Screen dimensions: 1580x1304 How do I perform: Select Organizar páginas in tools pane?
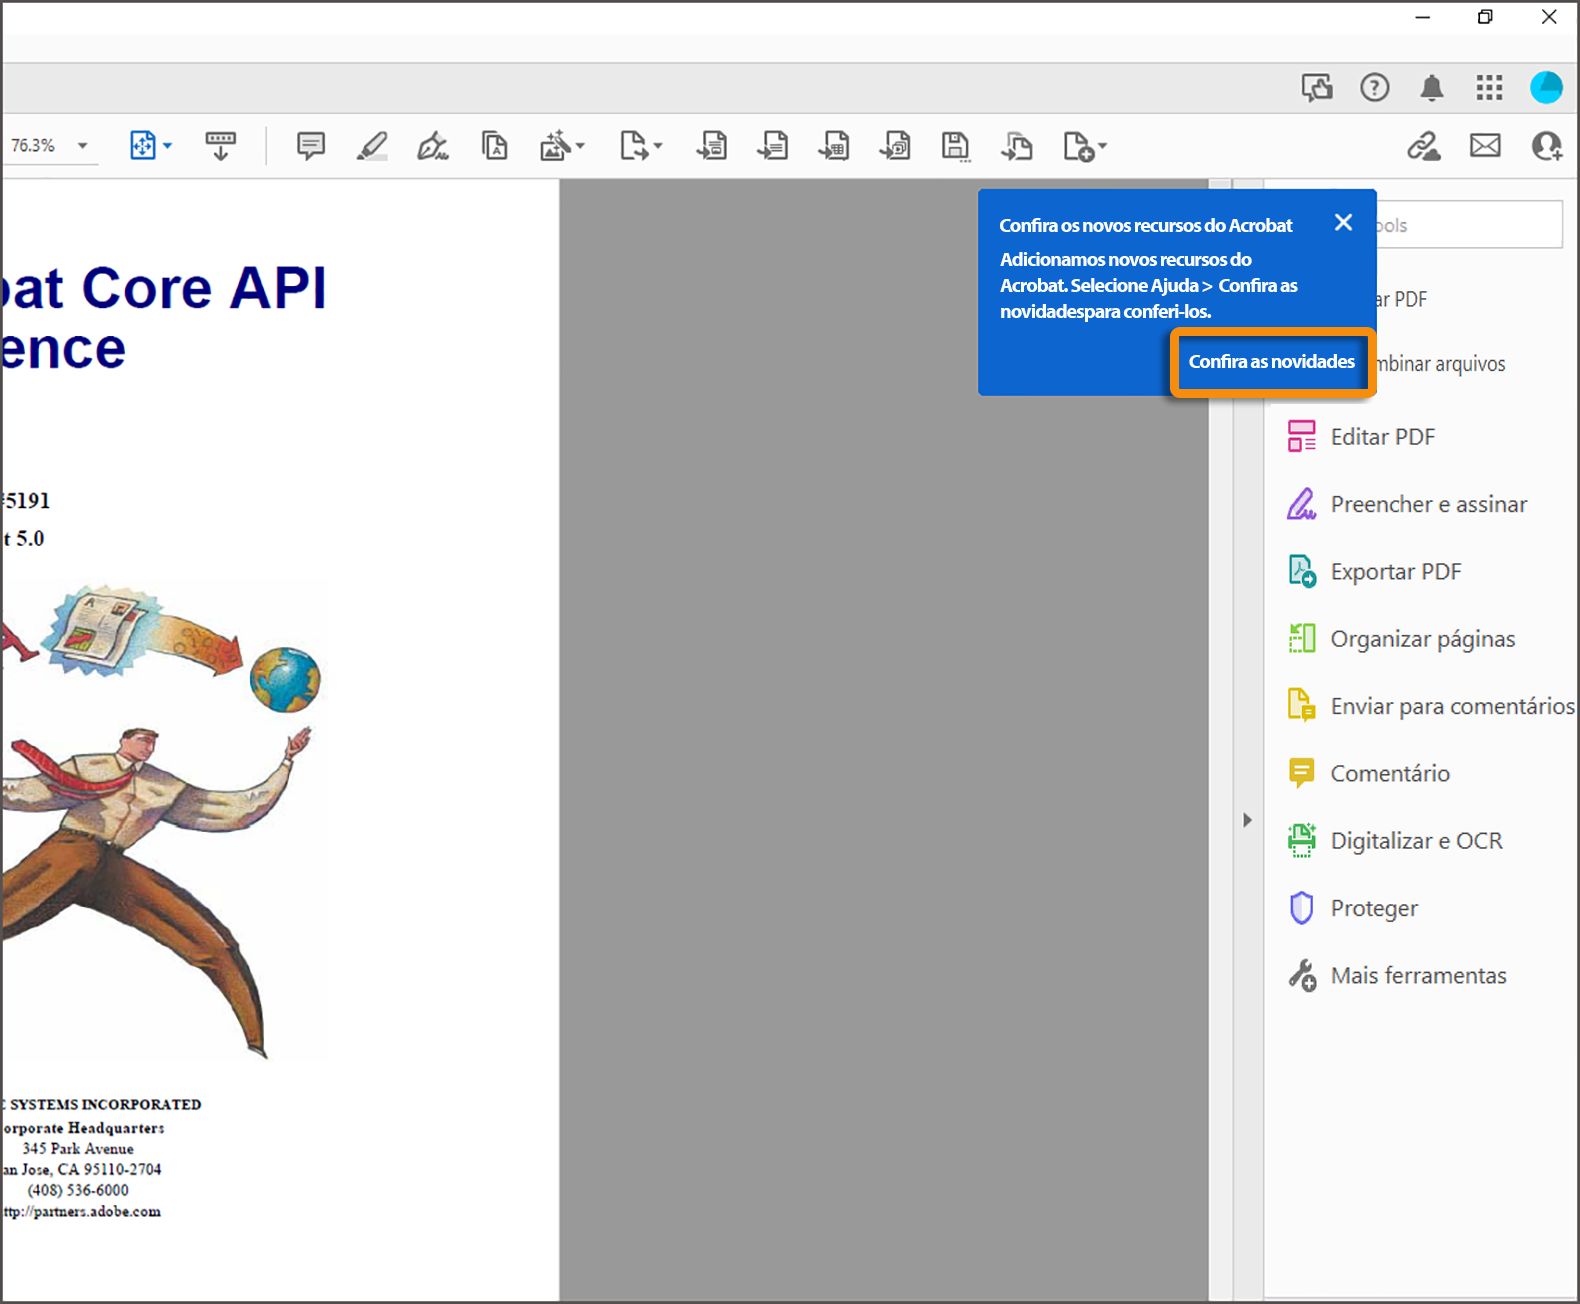[1422, 639]
